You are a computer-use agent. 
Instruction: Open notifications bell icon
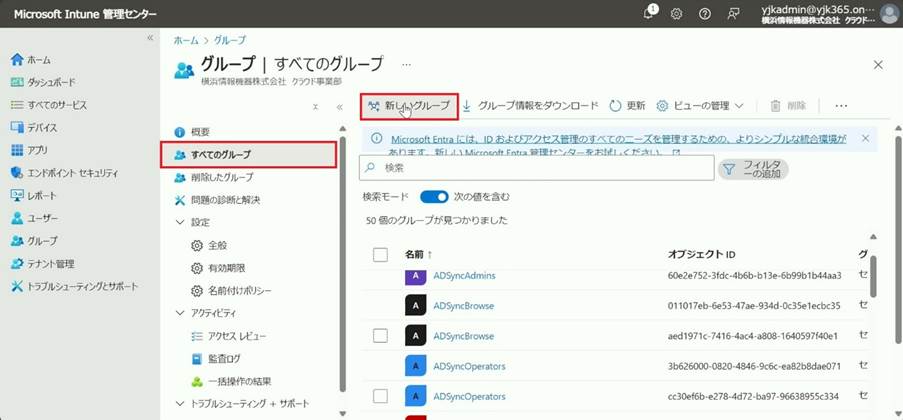pyautogui.click(x=650, y=13)
